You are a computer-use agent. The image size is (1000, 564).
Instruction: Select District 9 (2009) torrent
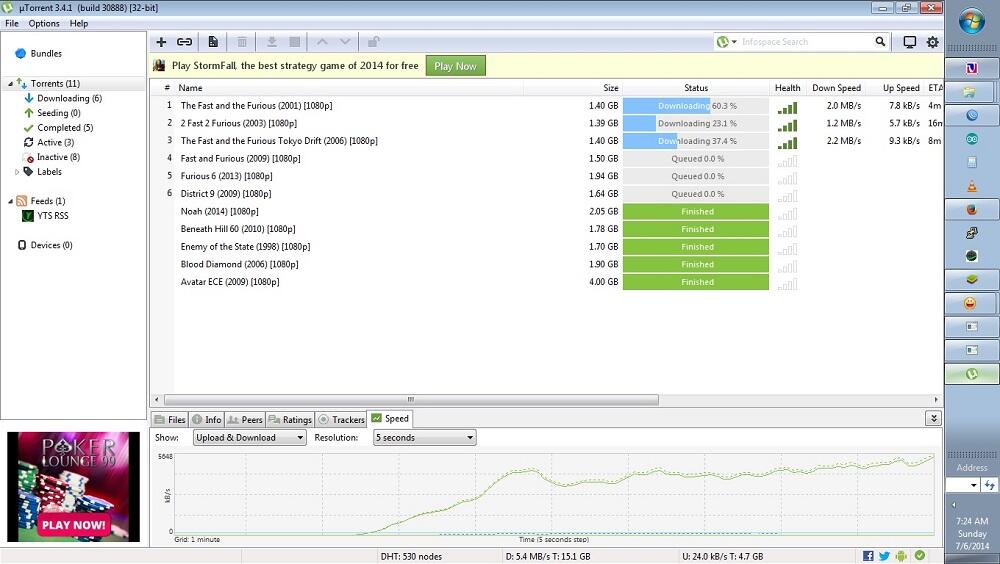click(x=226, y=193)
